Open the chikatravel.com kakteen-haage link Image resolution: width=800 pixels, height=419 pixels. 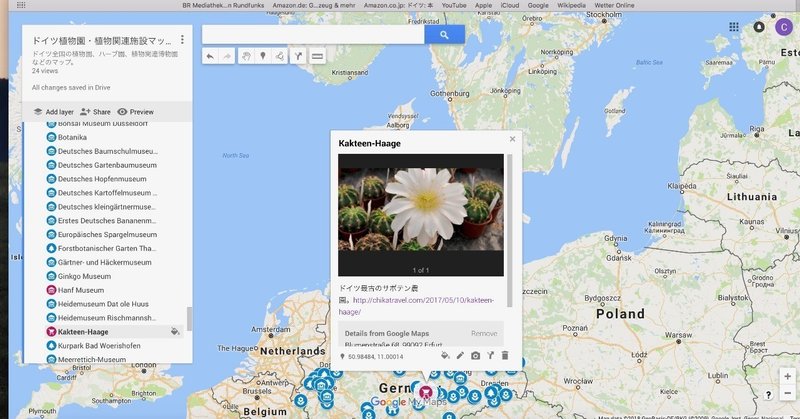point(416,306)
